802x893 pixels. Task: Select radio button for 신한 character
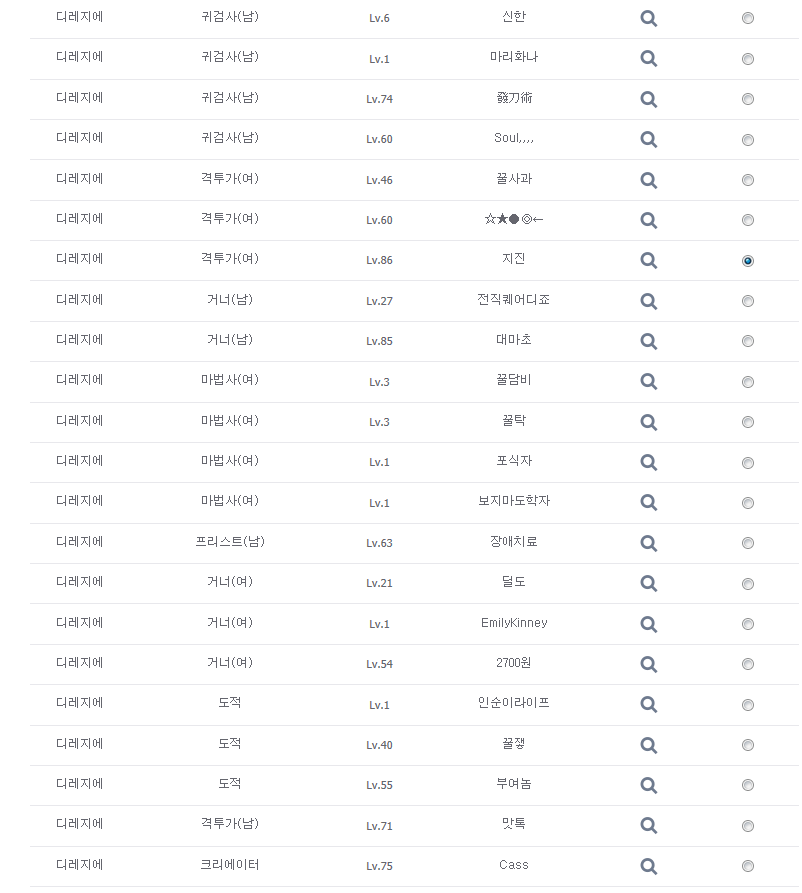coord(748,18)
